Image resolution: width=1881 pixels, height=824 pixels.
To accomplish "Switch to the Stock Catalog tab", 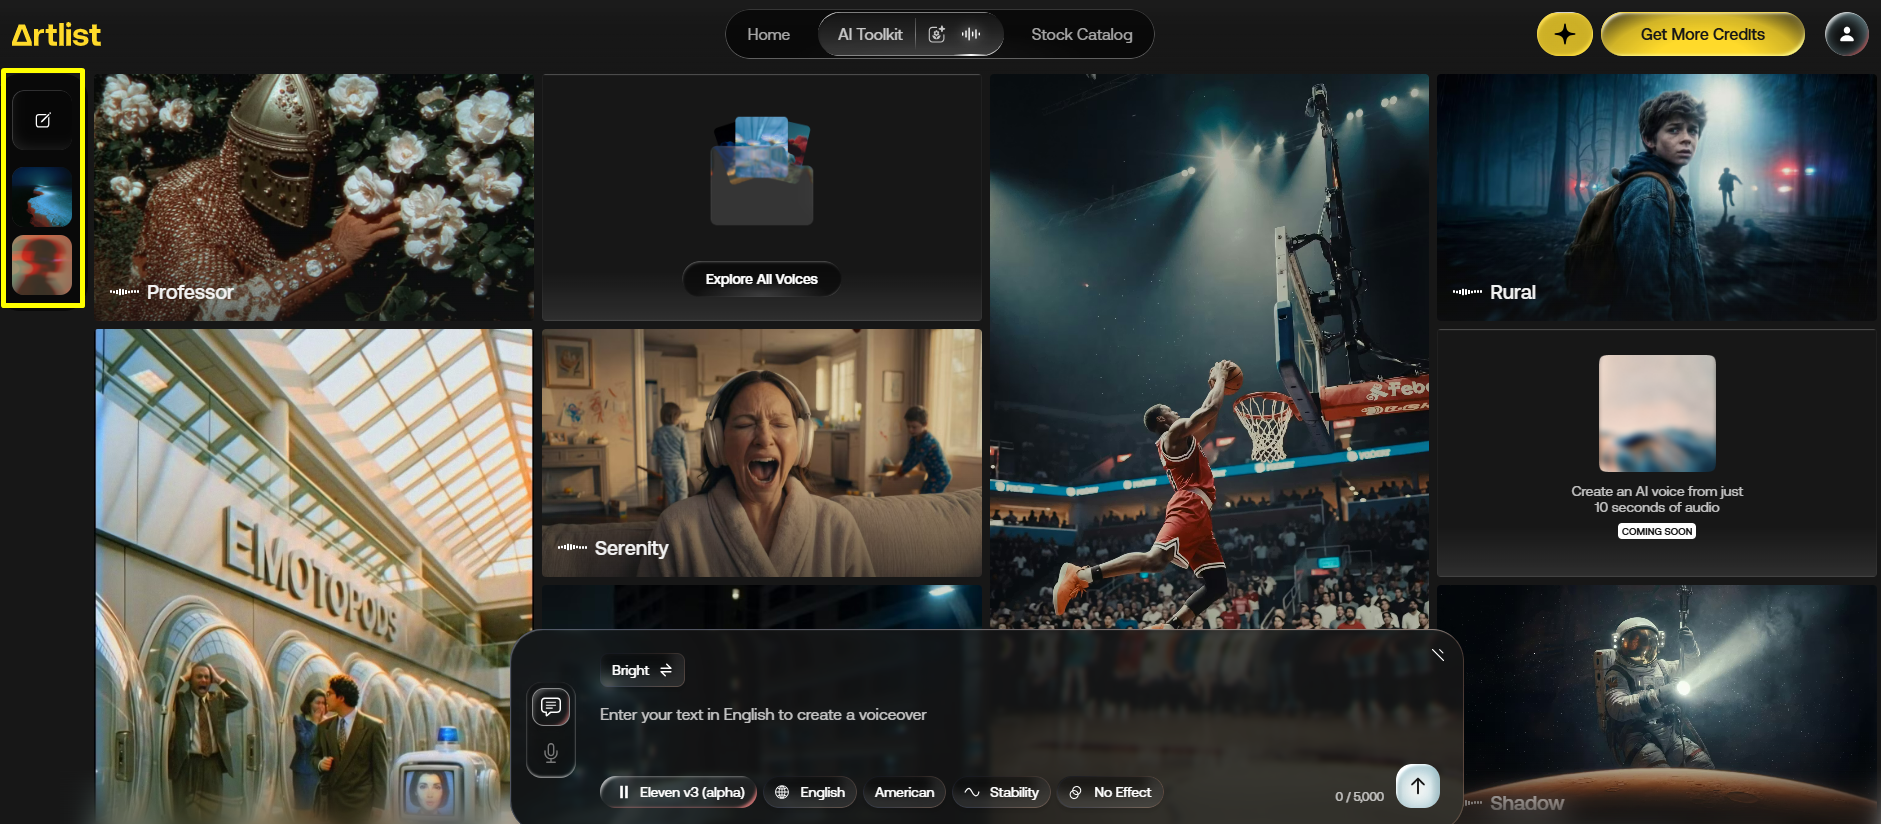I will tap(1081, 35).
